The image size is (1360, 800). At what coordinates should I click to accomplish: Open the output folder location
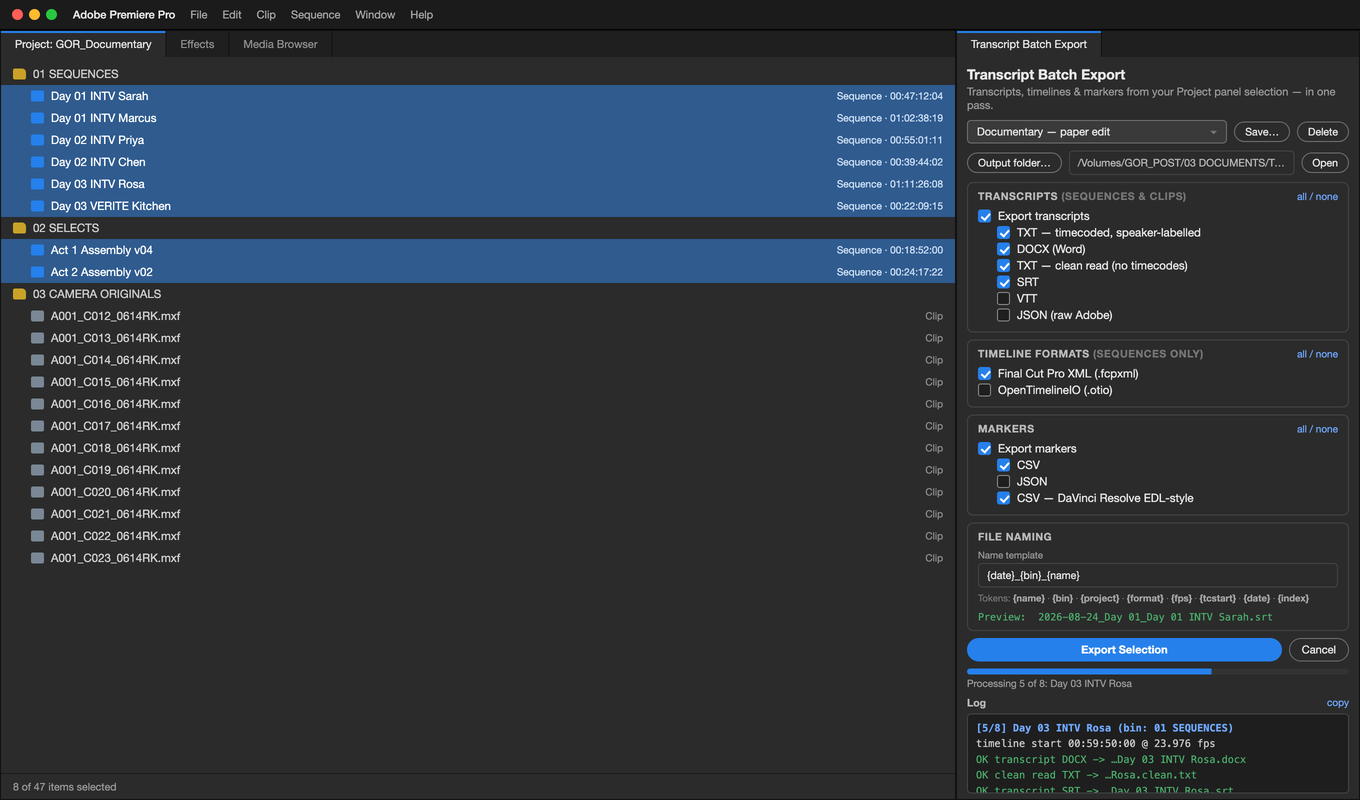[x=1325, y=163]
